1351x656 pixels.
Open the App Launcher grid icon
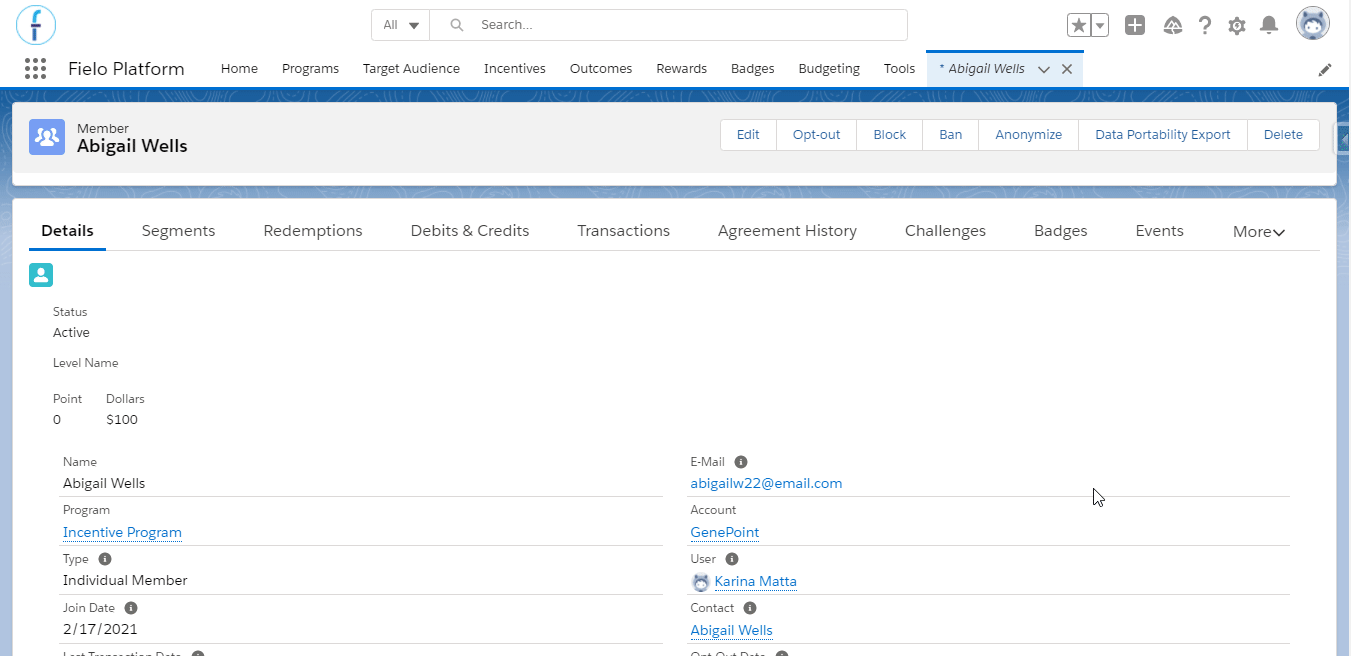(35, 69)
